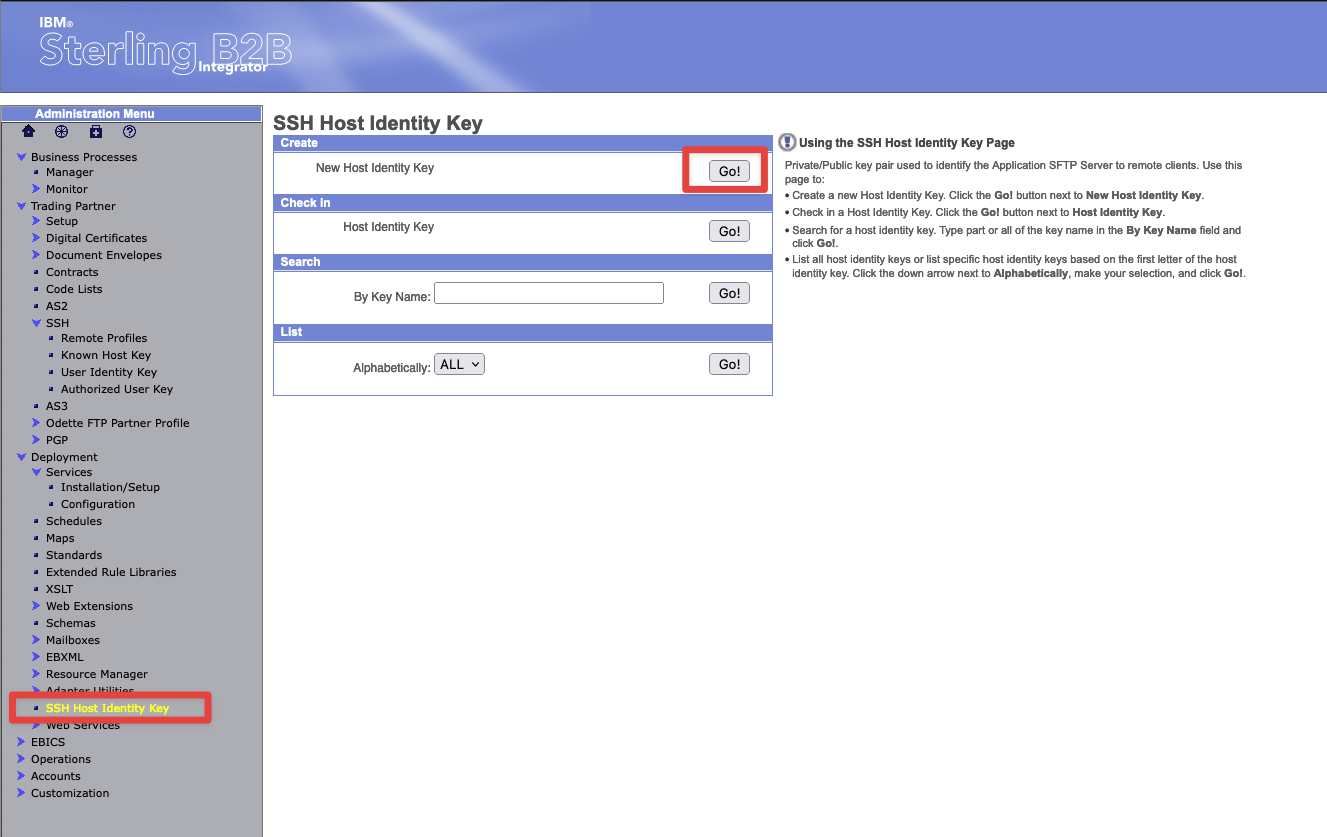Expand the Monitor arrow

tap(37, 189)
